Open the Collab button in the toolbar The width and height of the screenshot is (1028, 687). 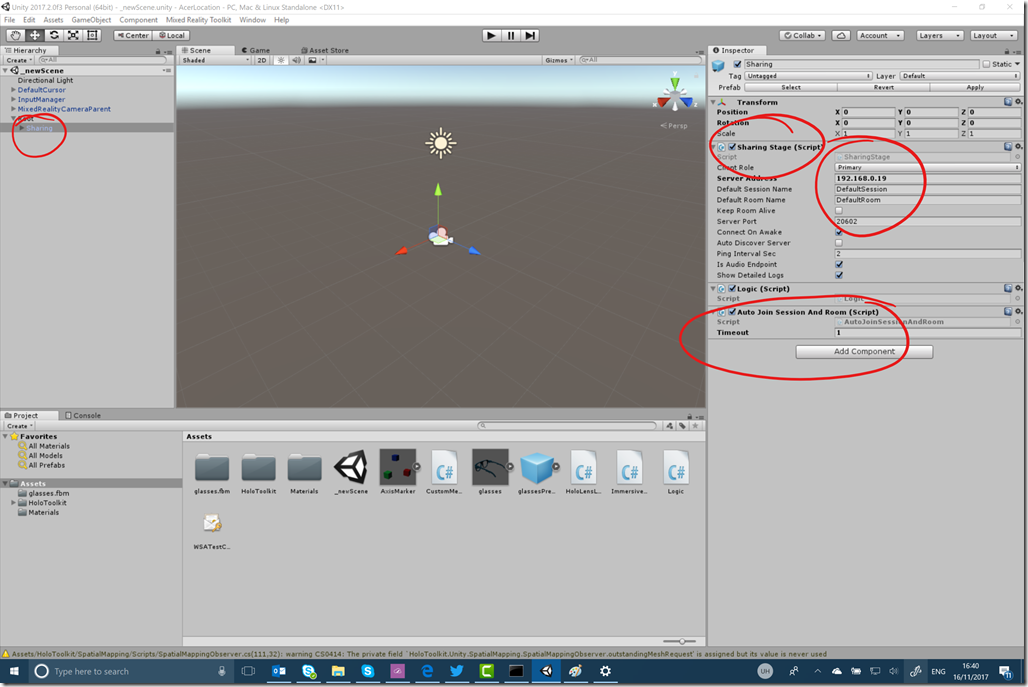(x=802, y=35)
